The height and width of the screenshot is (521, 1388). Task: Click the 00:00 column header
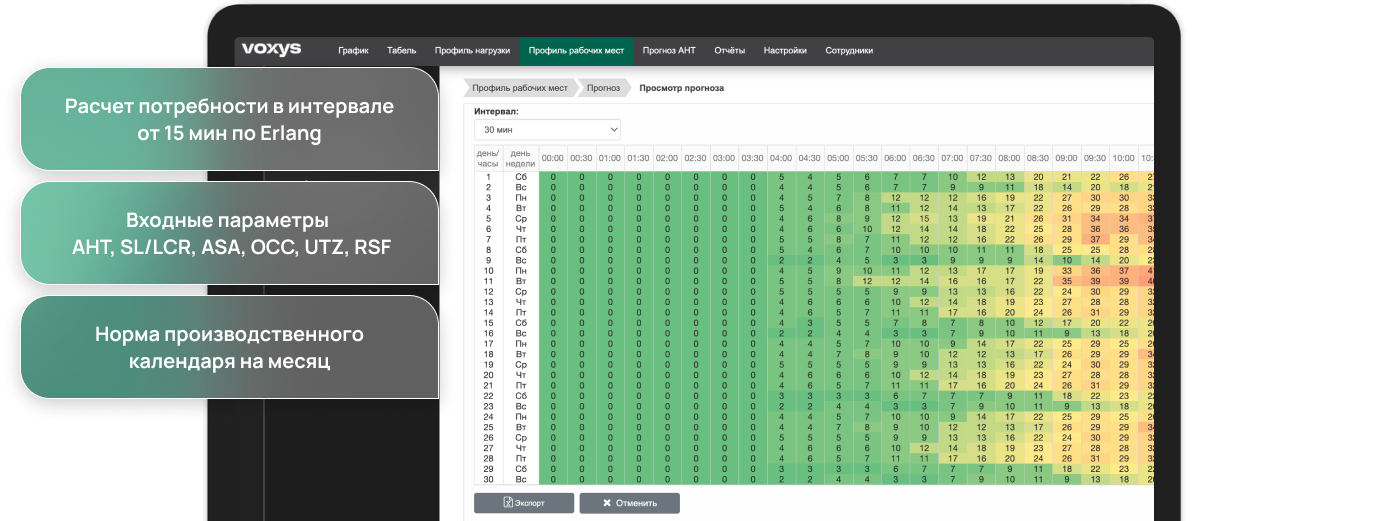coord(552,158)
